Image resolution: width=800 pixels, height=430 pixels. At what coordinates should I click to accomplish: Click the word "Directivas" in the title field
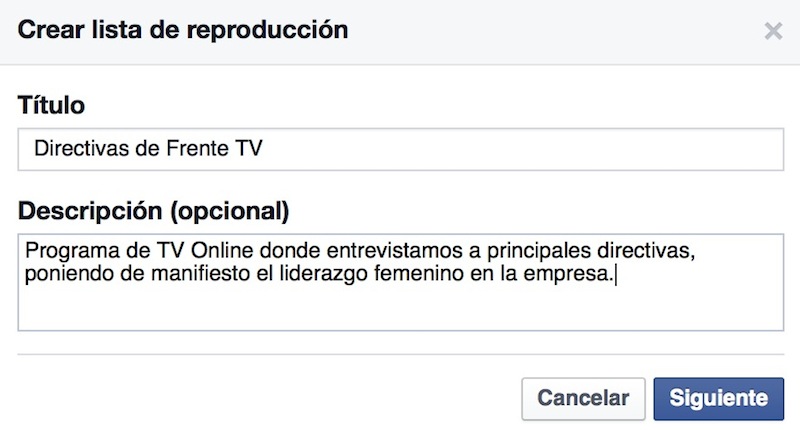pos(76,148)
